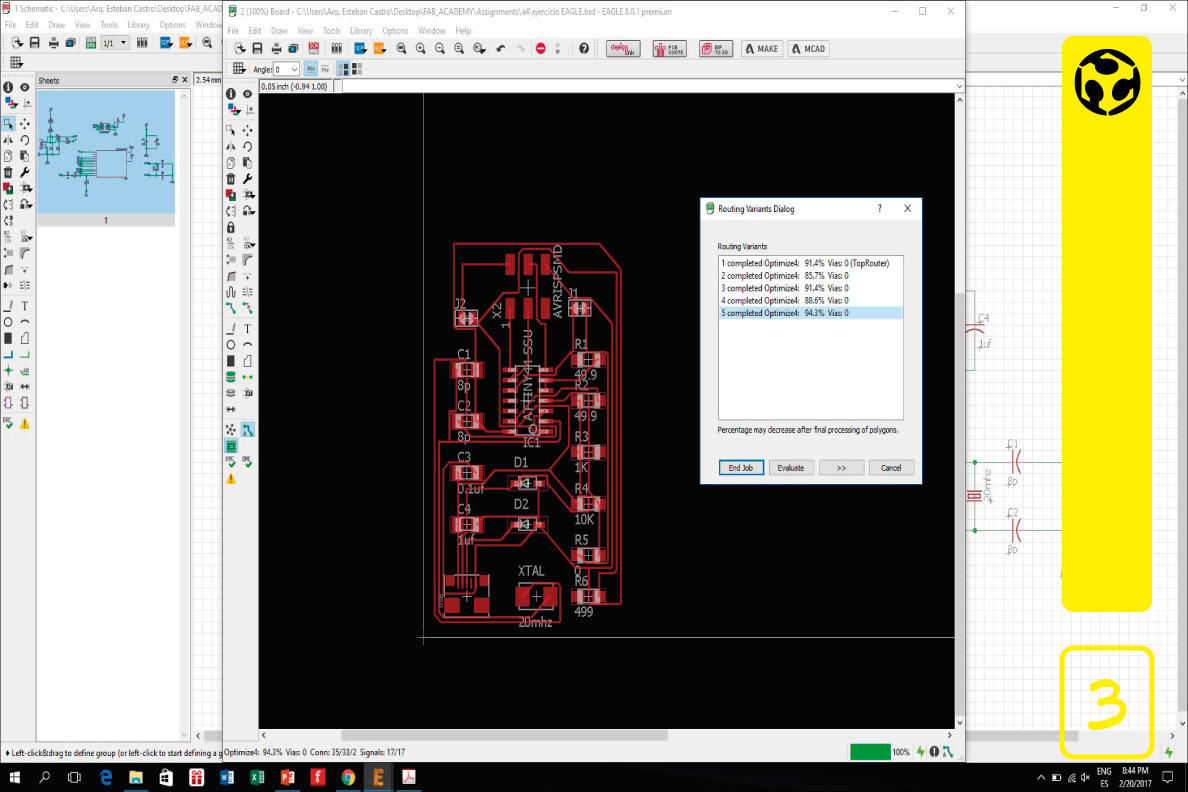The width and height of the screenshot is (1188, 792).
Task: Select the Delete (trash) tool in Board palette
Action: (x=231, y=179)
